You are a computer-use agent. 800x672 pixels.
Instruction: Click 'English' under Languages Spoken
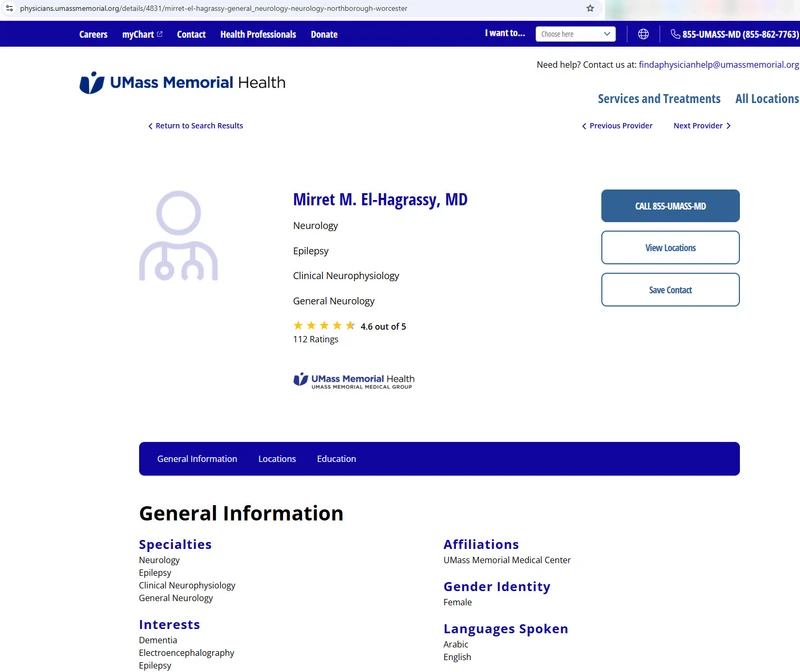point(457,657)
